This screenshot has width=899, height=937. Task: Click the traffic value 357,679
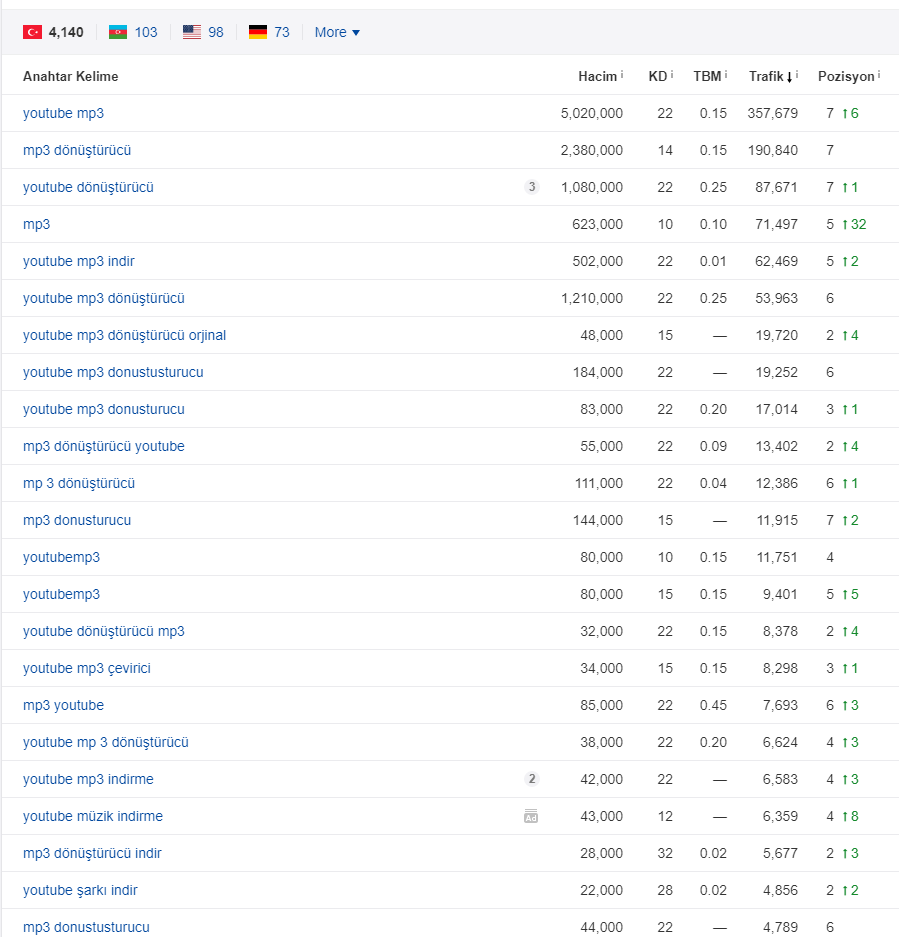[772, 113]
